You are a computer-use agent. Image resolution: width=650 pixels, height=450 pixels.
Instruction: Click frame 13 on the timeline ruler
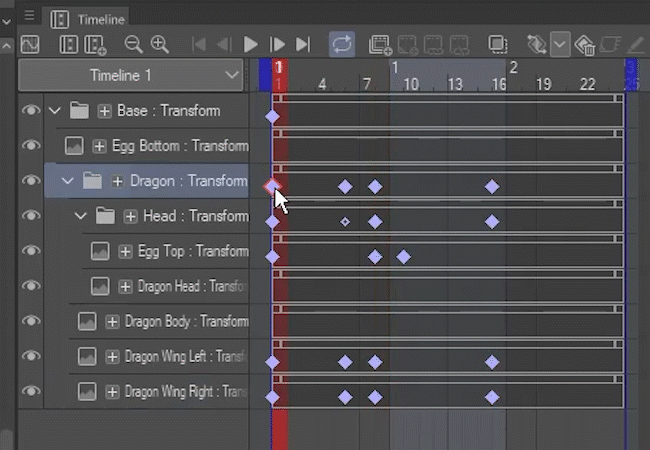click(x=455, y=84)
